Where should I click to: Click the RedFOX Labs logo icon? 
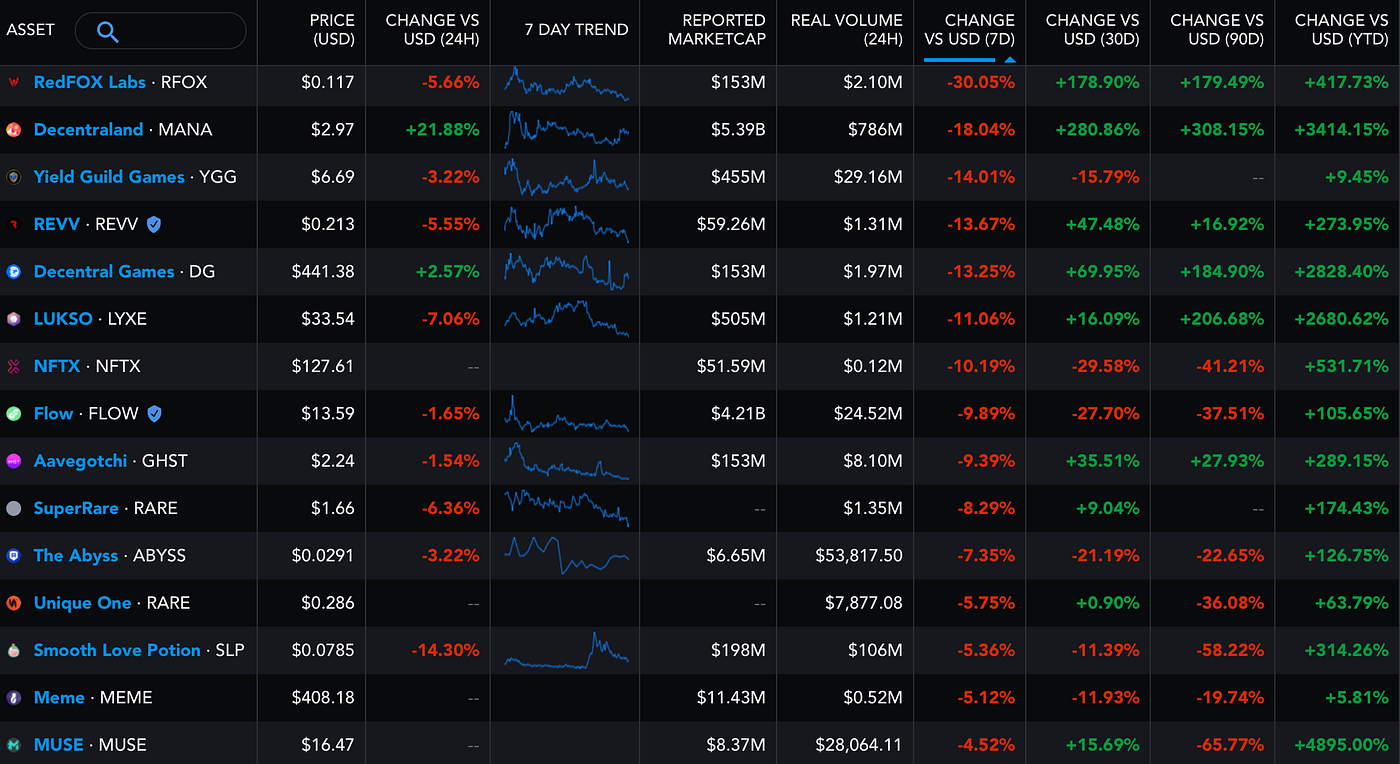[x=13, y=82]
